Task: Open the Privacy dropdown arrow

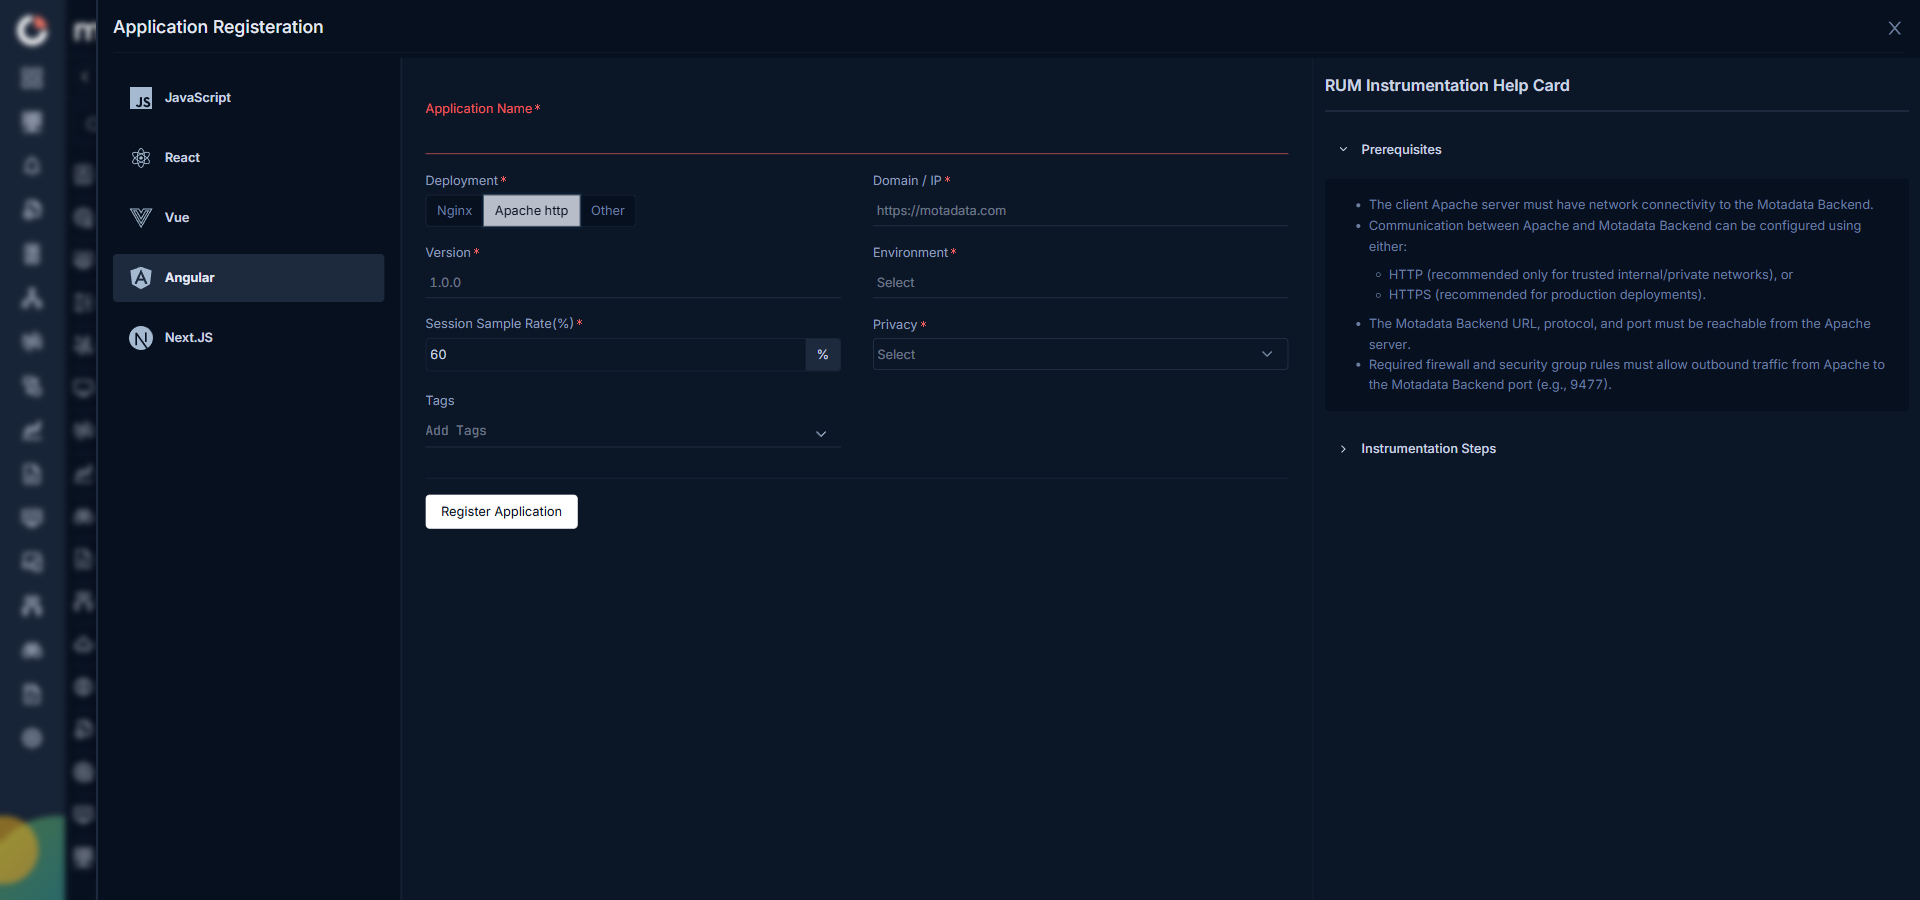Action: (x=1267, y=354)
